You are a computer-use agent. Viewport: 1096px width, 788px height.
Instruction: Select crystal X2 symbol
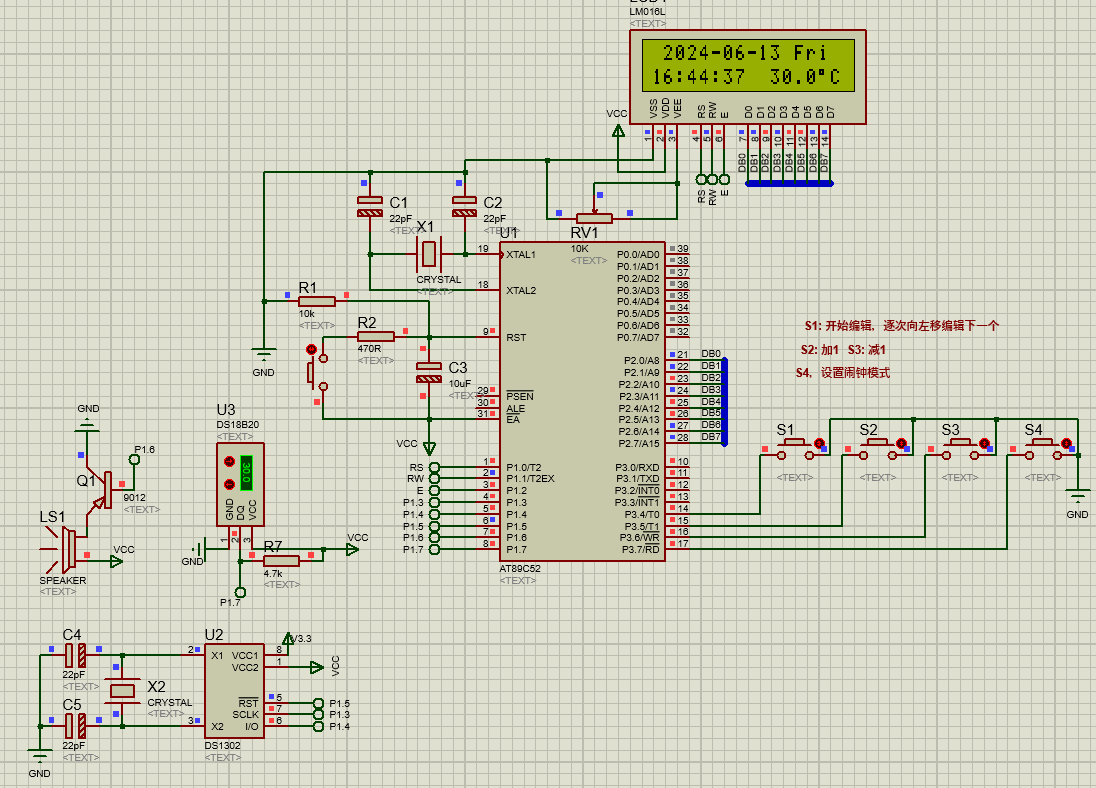click(x=122, y=691)
